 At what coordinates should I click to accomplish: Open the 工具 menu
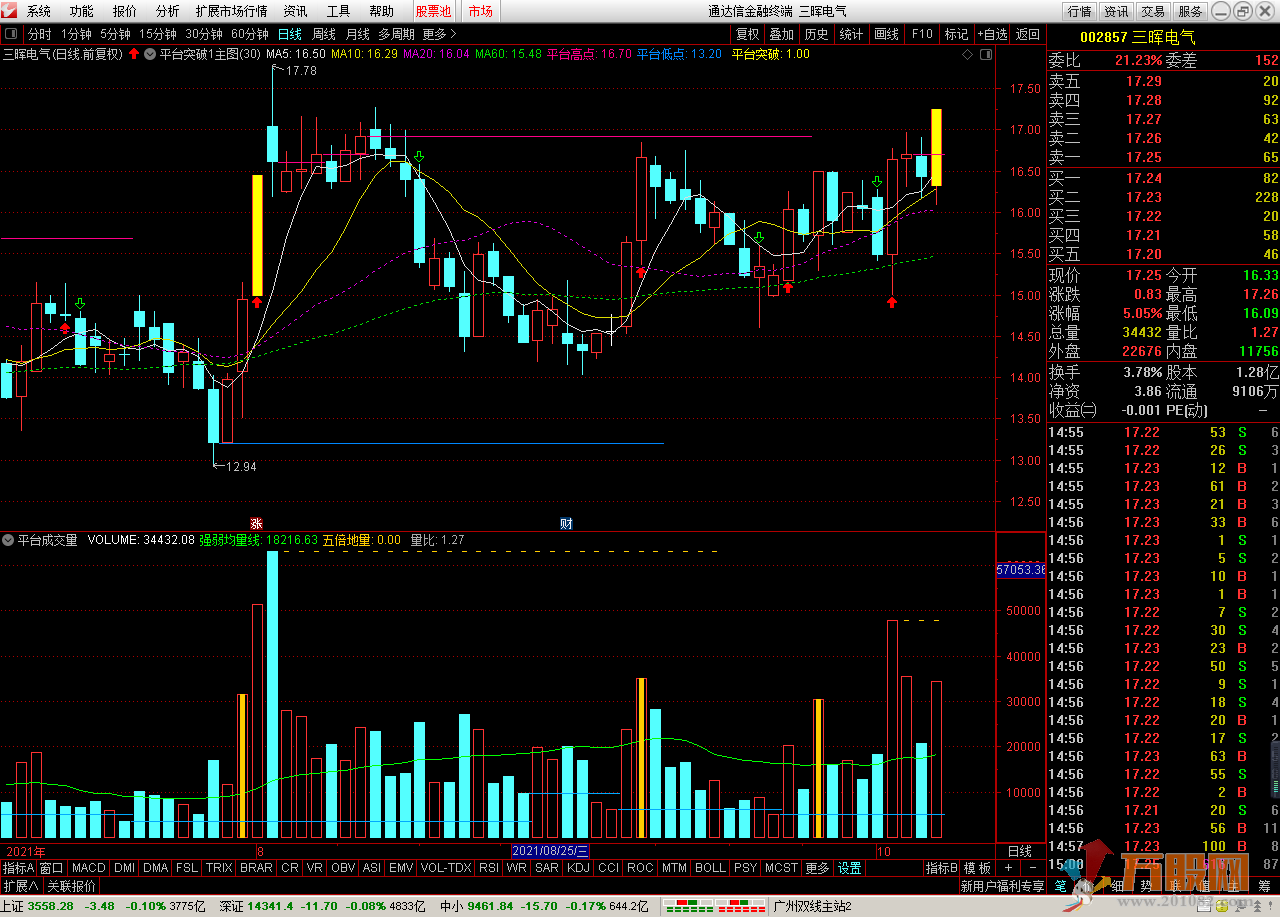(x=338, y=11)
